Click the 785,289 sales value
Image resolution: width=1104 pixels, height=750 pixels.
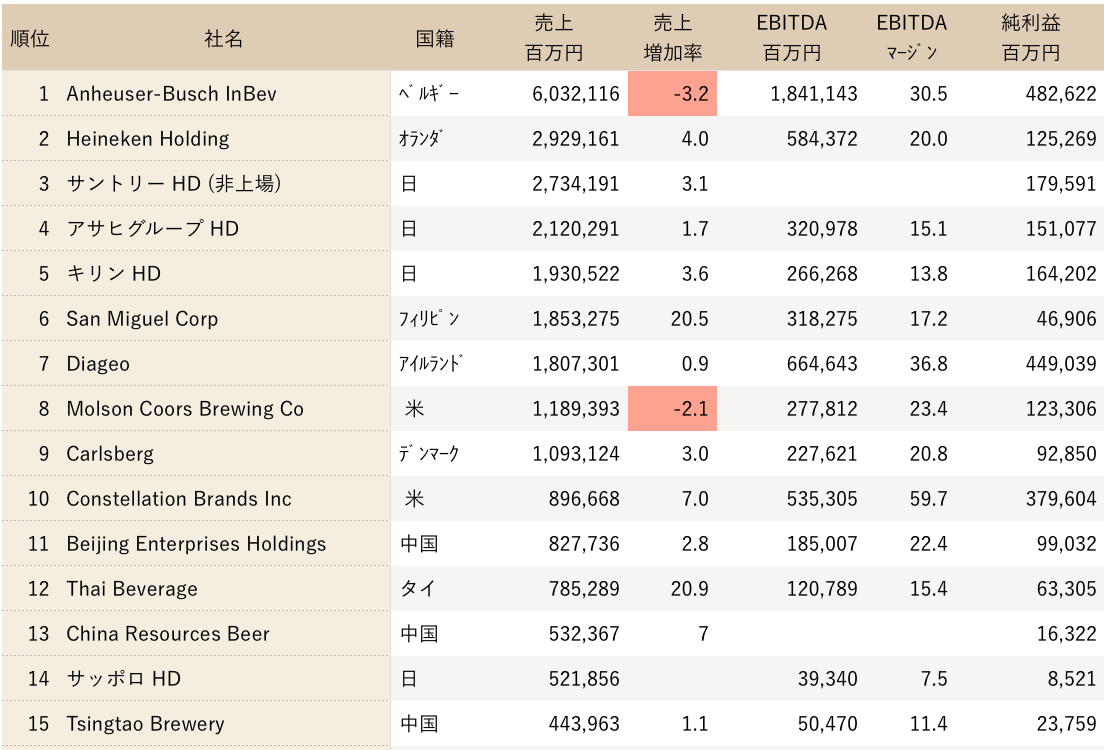[x=584, y=589]
